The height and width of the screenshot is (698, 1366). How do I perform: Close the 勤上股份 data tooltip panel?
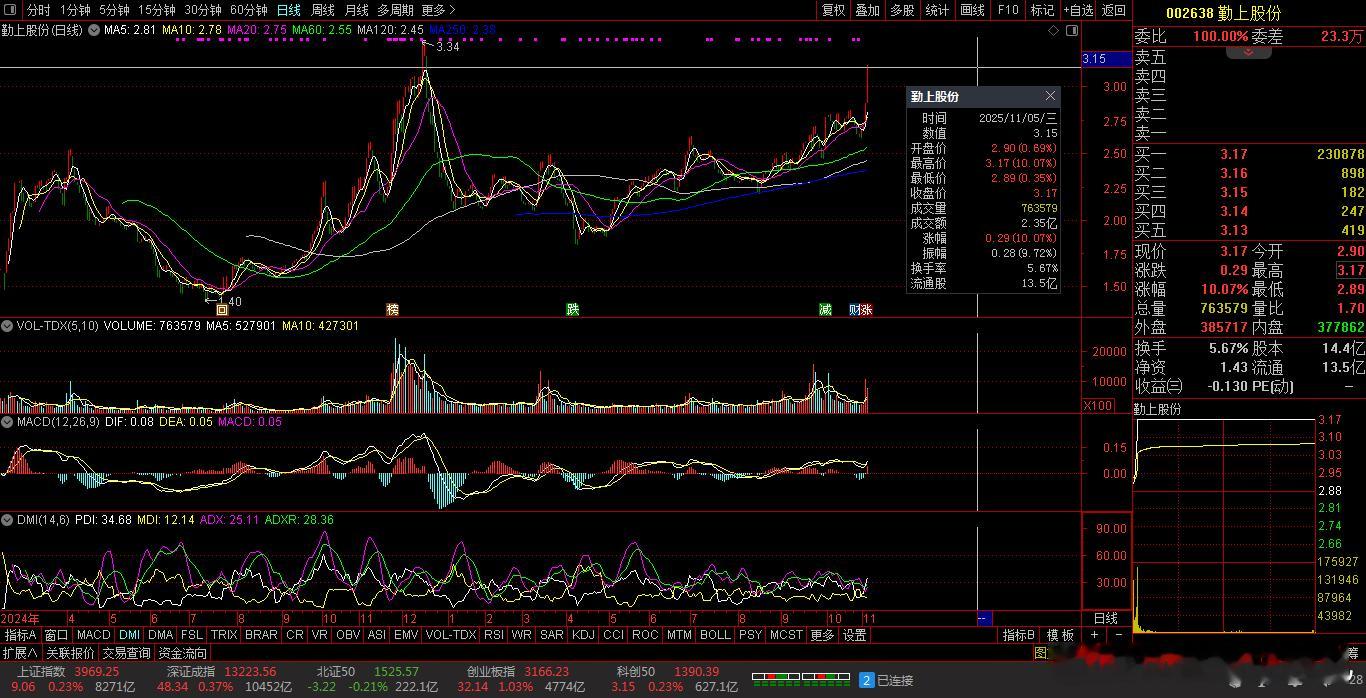pyautogui.click(x=1050, y=96)
